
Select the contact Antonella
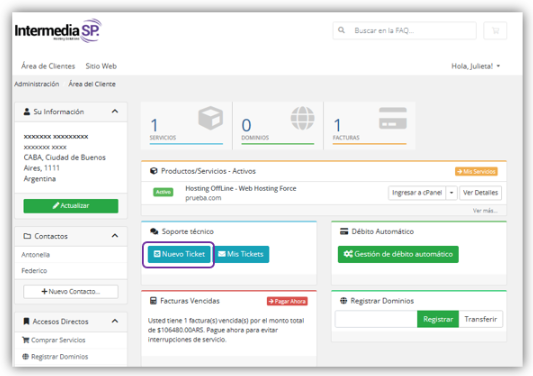click(35, 255)
